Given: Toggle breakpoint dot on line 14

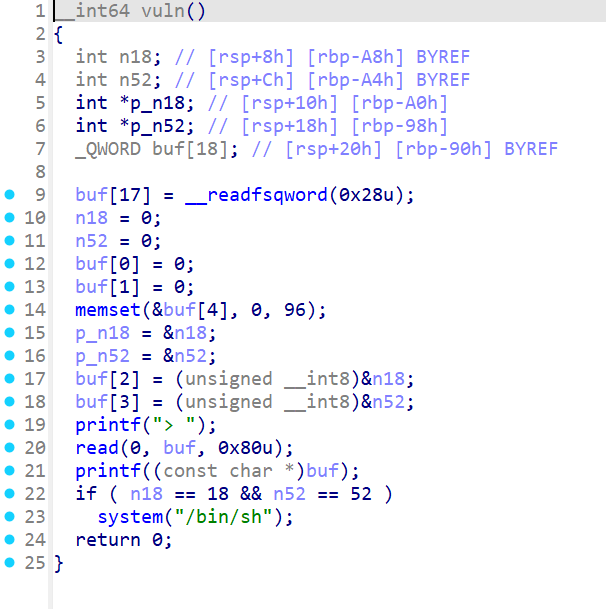Looking at the screenshot, I should pos(9,310).
